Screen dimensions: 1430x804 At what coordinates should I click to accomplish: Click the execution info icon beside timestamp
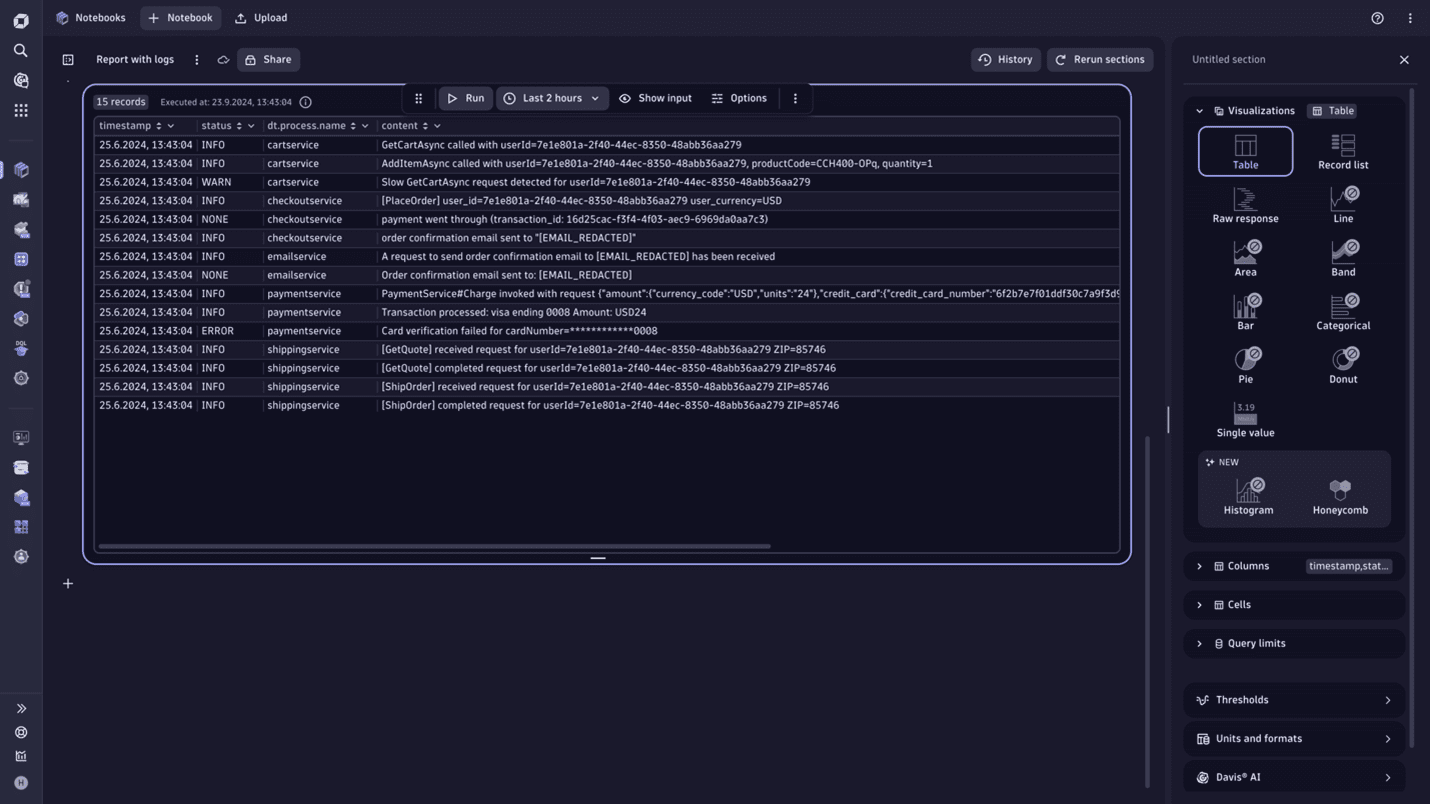point(306,102)
